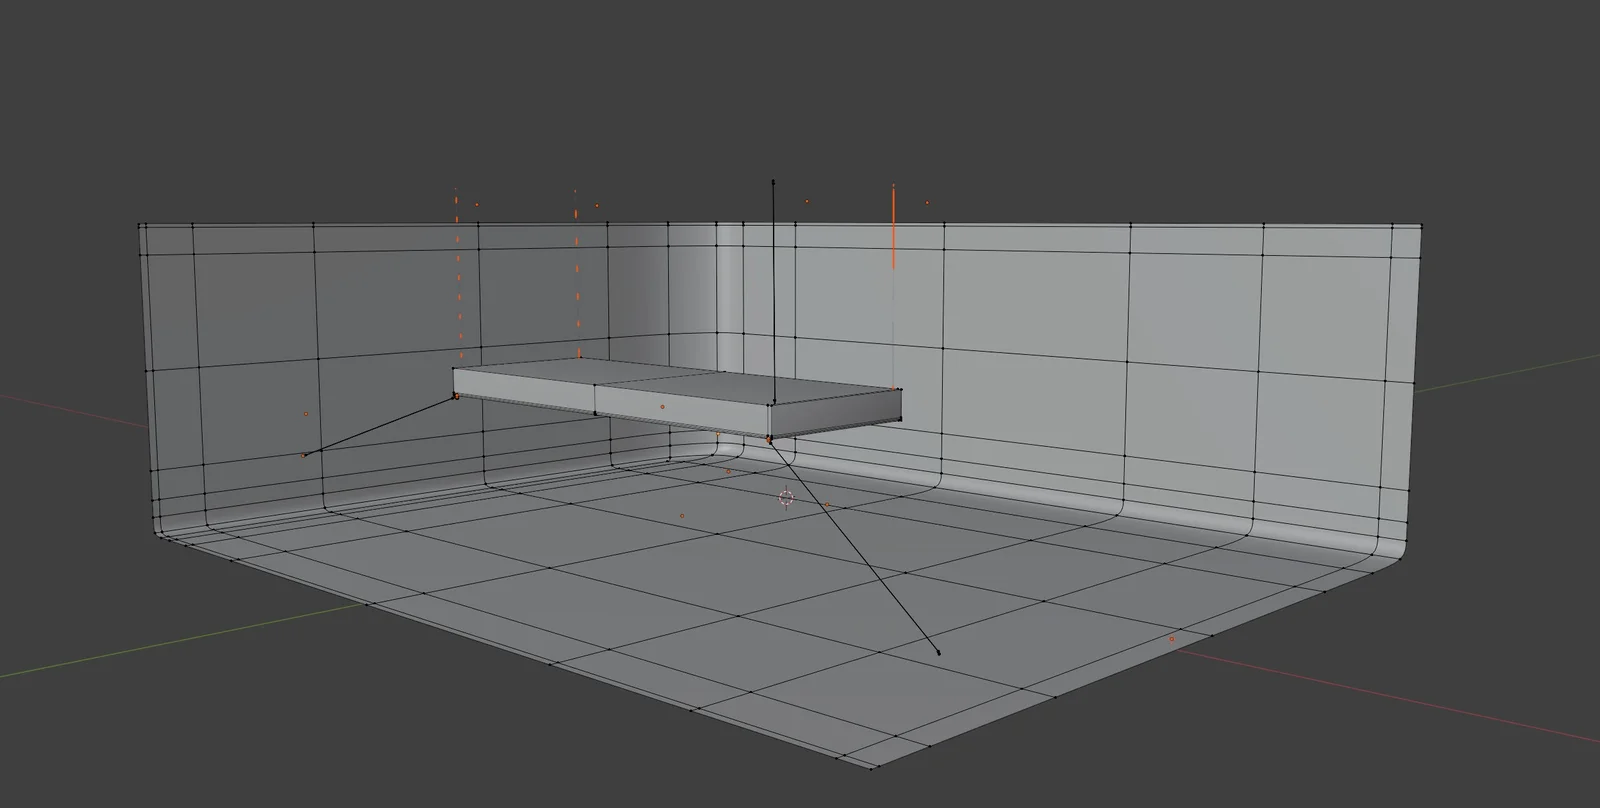The width and height of the screenshot is (1600, 808).
Task: Click the 3D cursor crosshair in the viewport
Action: (x=785, y=498)
